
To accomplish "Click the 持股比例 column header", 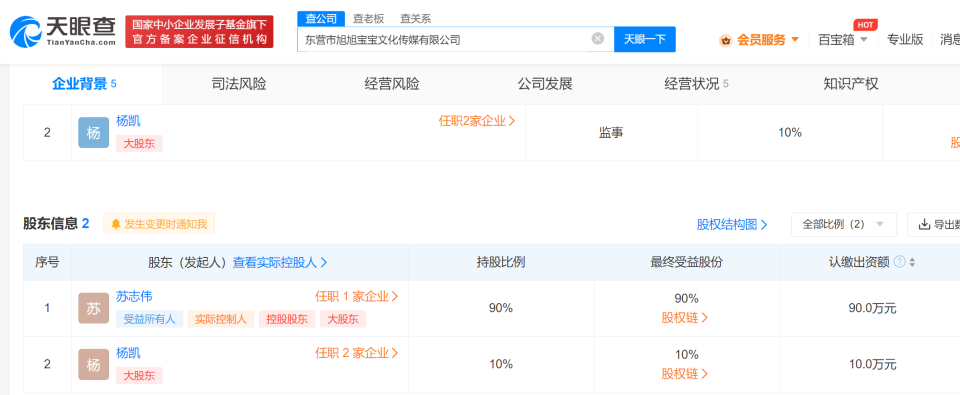I will [x=501, y=262].
